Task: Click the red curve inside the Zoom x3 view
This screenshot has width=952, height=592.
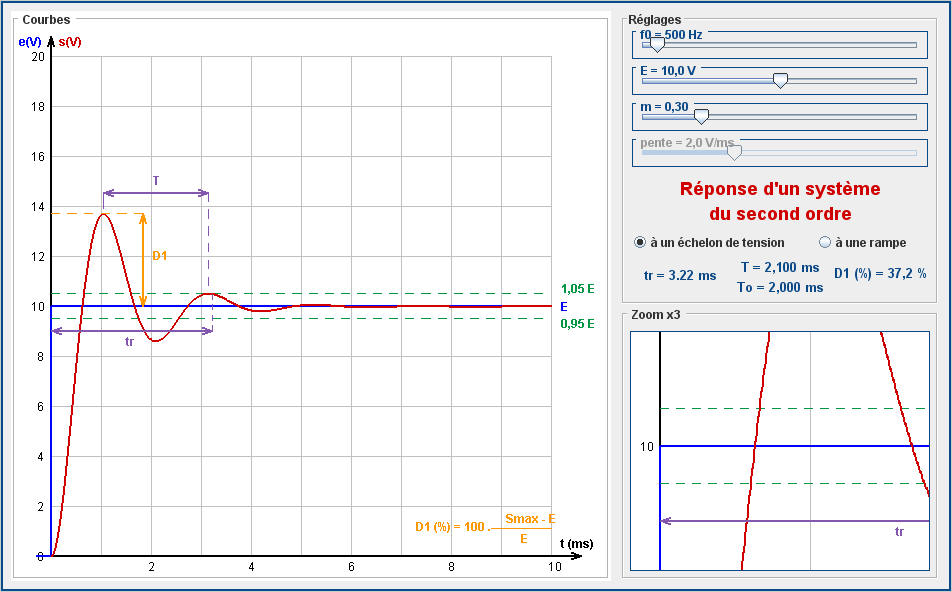Action: [755, 446]
